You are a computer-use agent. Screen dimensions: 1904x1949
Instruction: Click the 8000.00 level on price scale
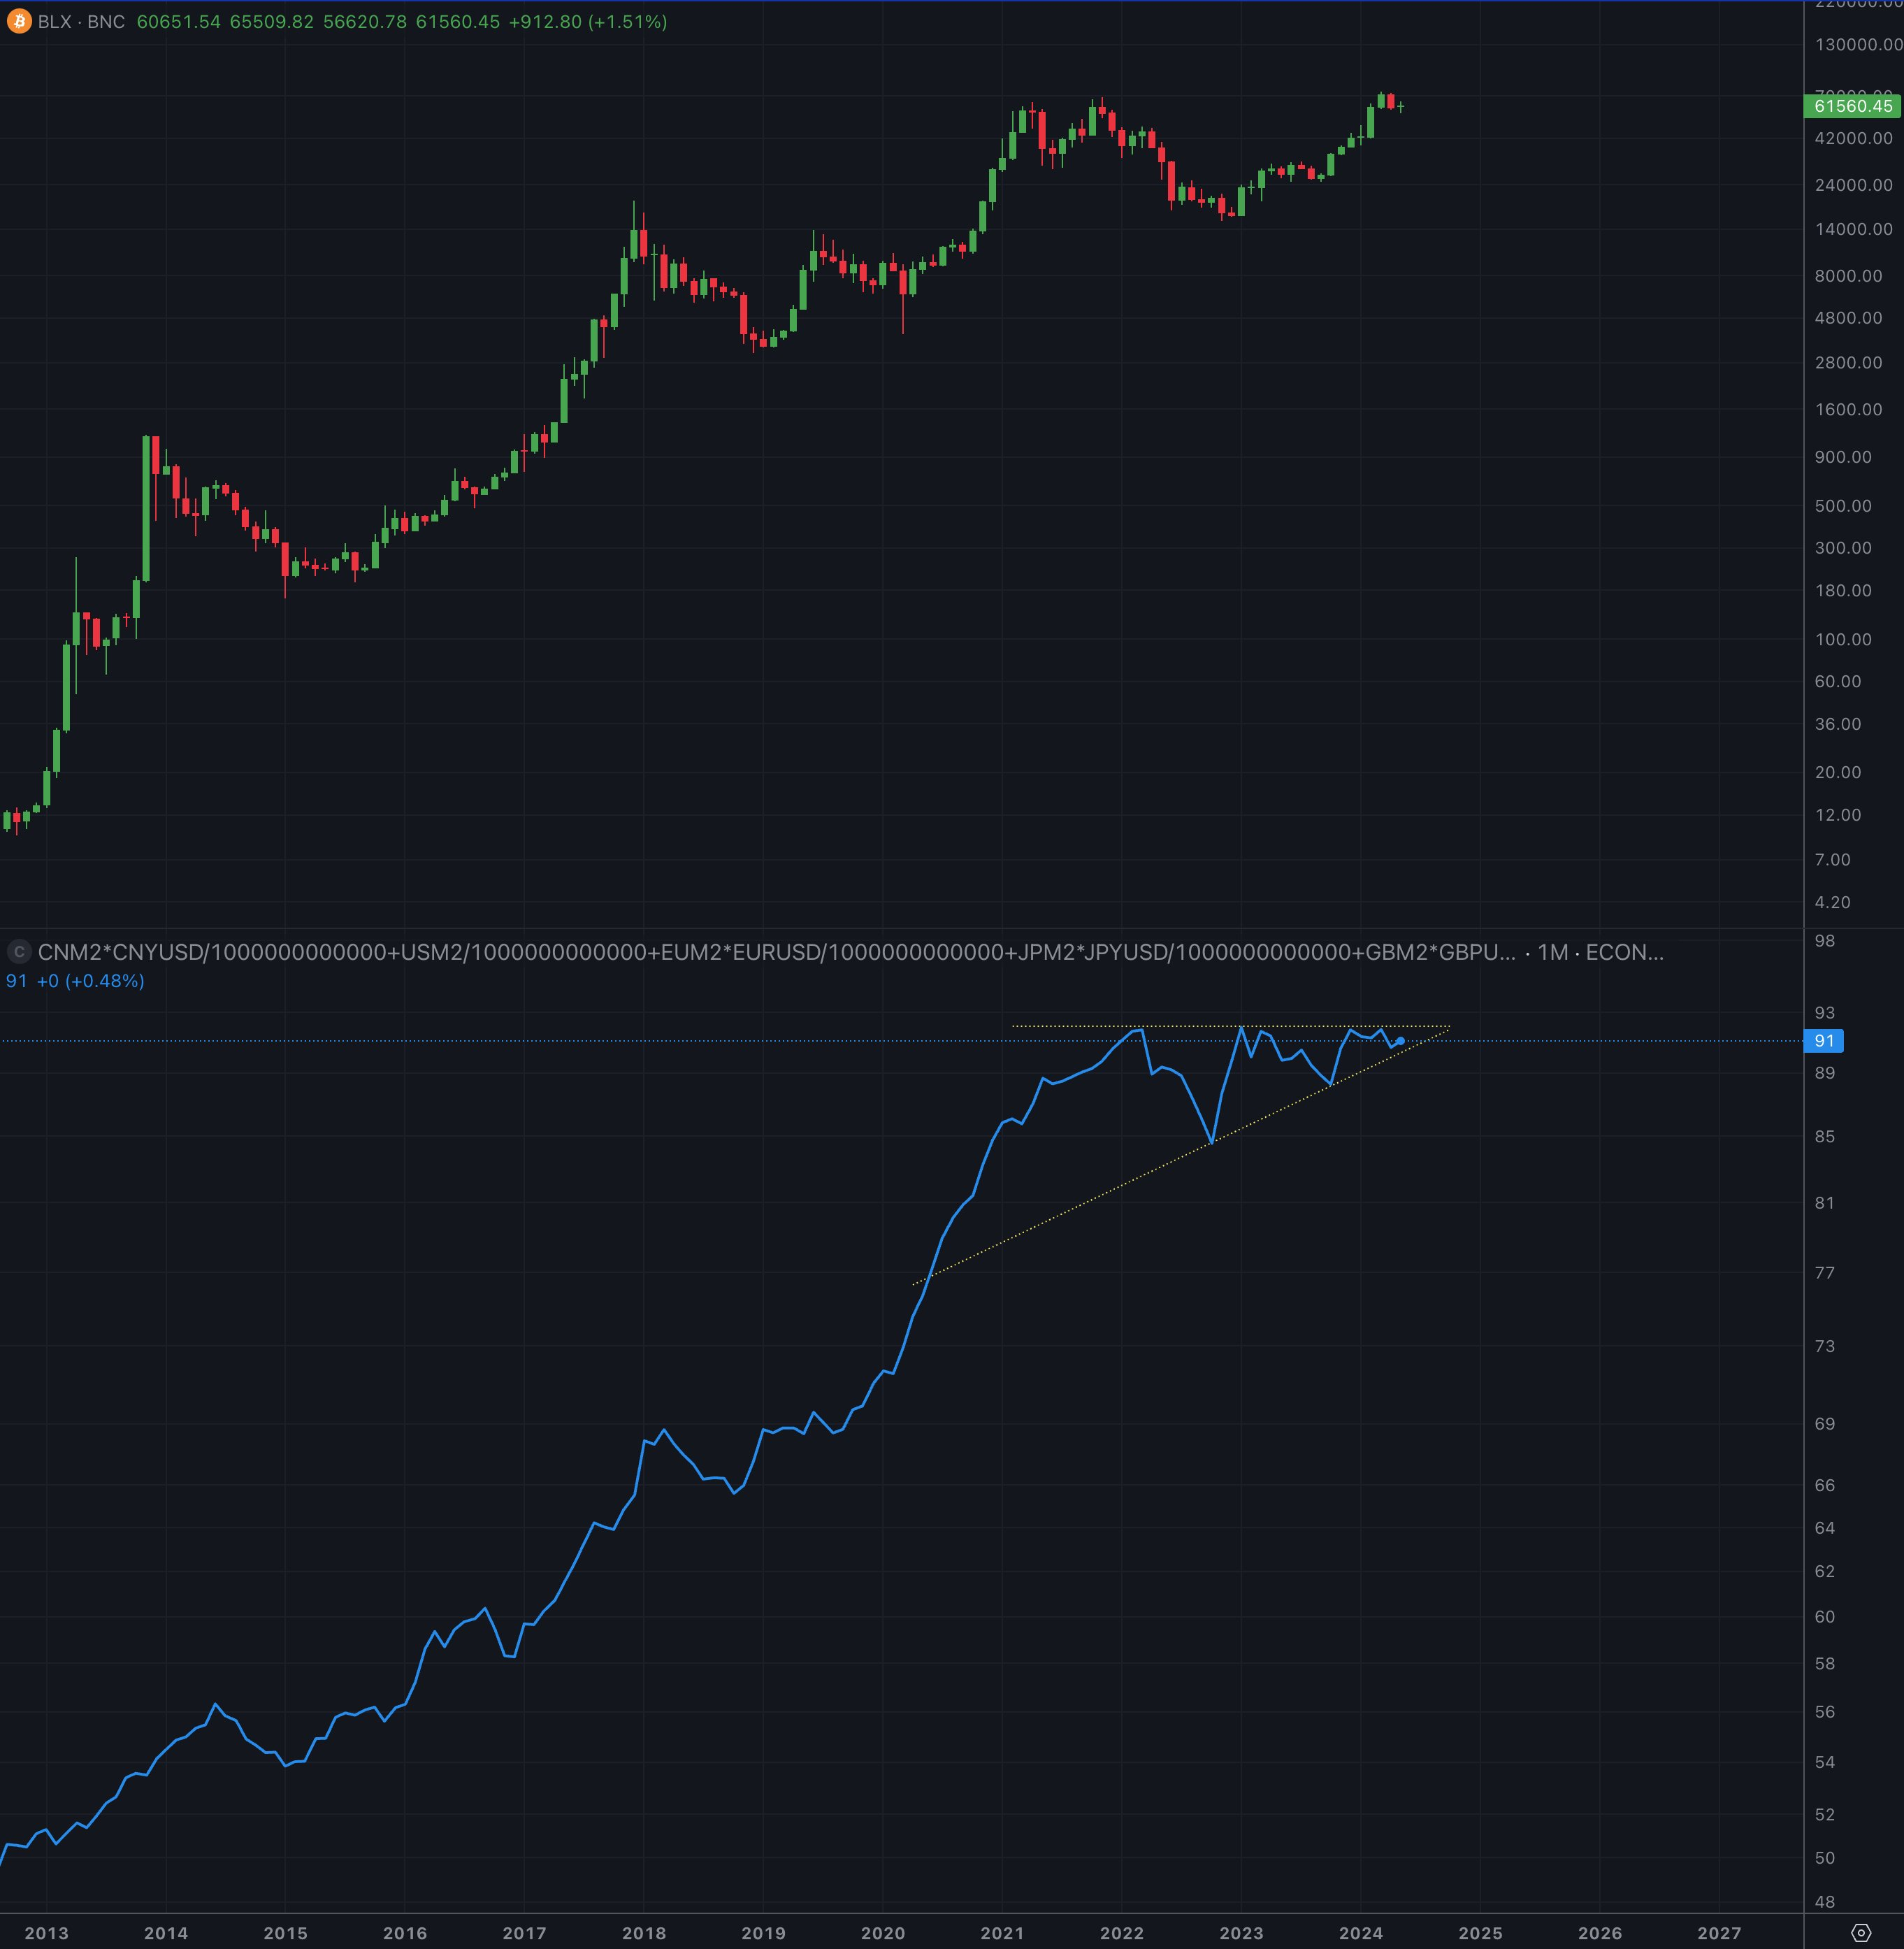click(x=1848, y=276)
